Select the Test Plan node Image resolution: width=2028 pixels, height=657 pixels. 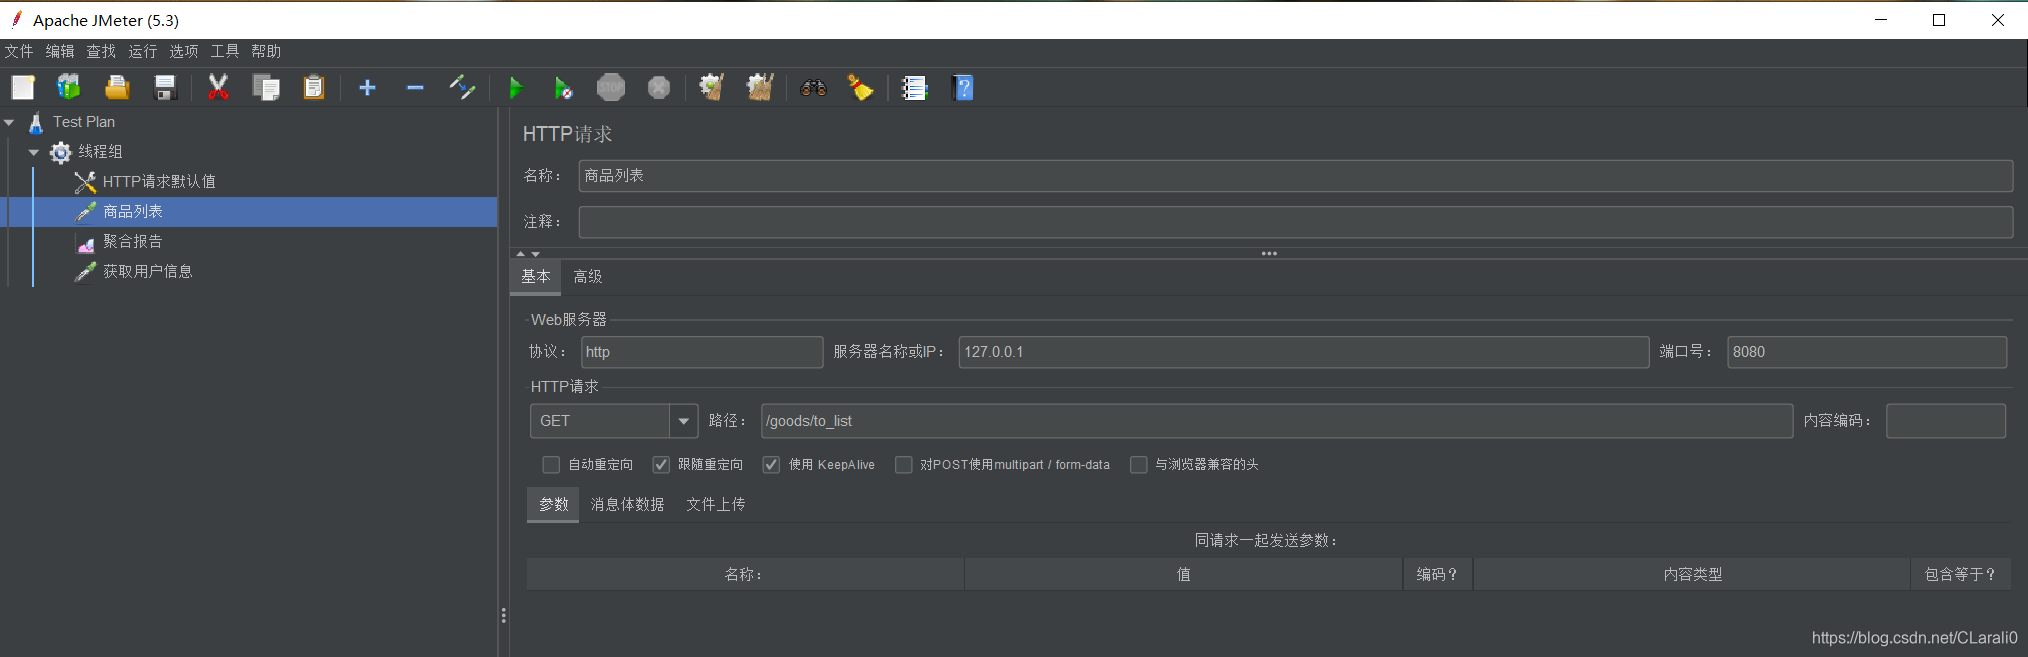(84, 122)
